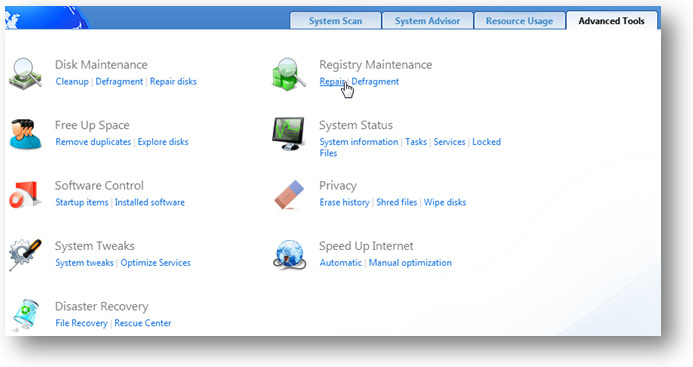This screenshot has height=367, width=693.
Task: Open the Repair disks link
Action: click(173, 82)
